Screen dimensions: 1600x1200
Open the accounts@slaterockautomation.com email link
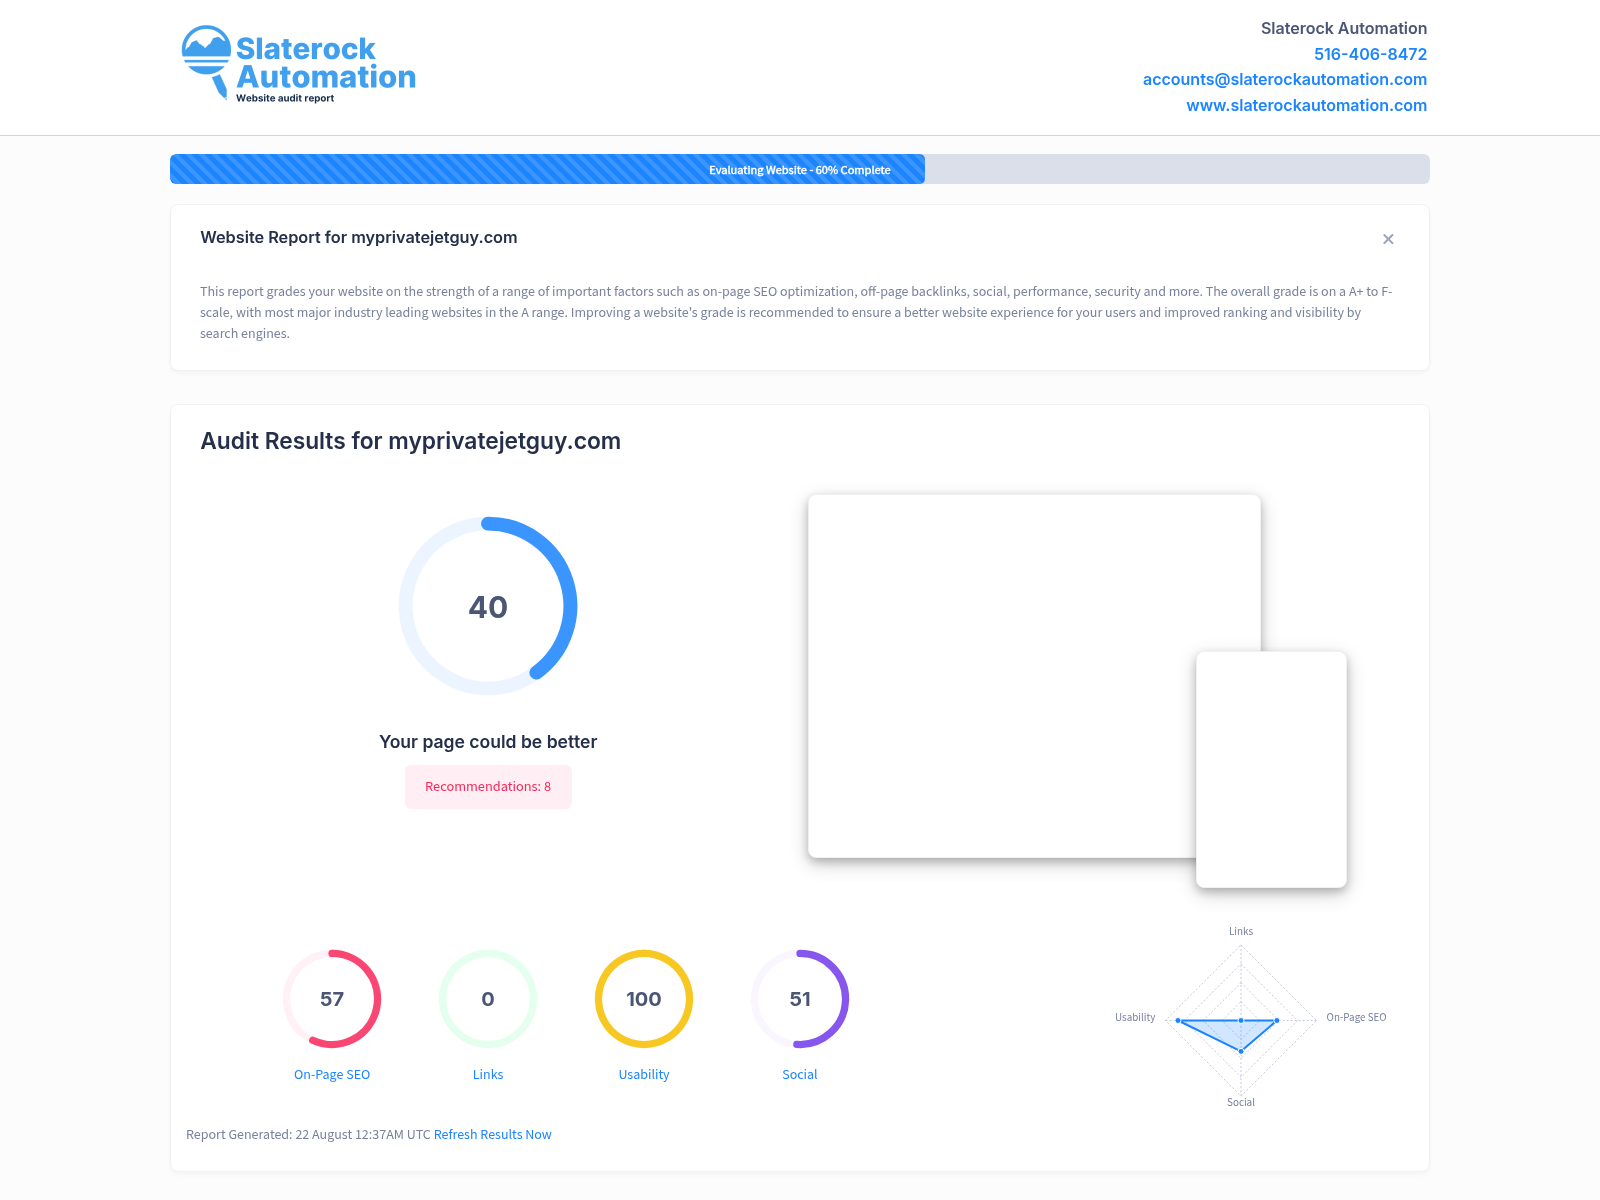(x=1284, y=79)
